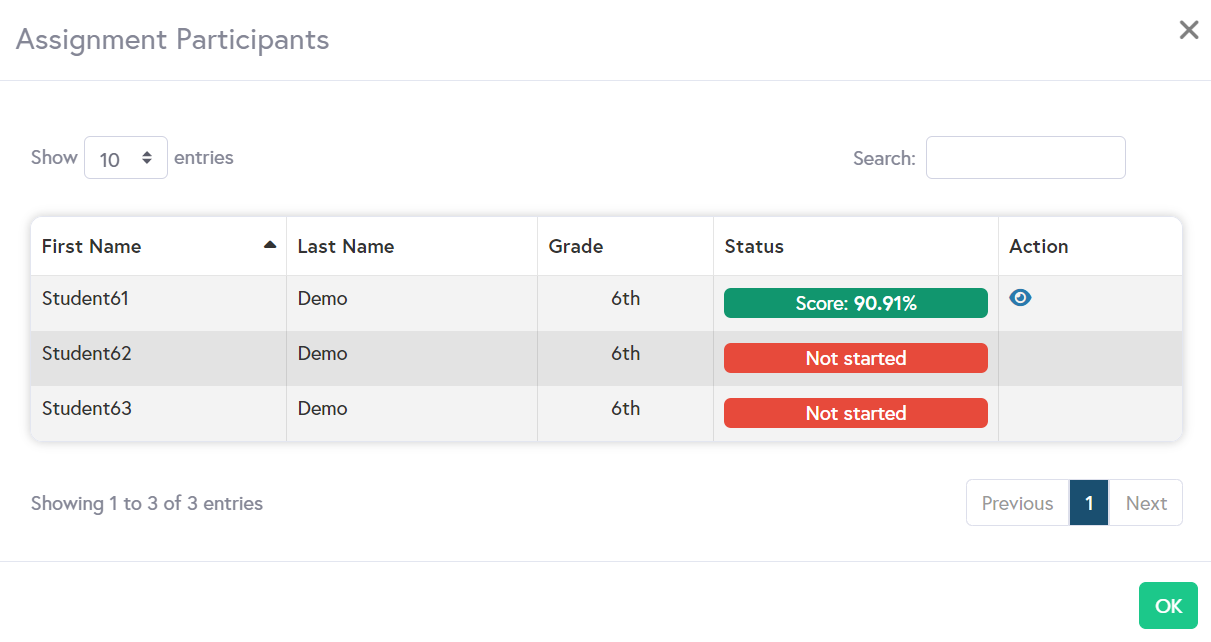Sort table by Grade header
The image size is (1211, 642).
pos(576,246)
